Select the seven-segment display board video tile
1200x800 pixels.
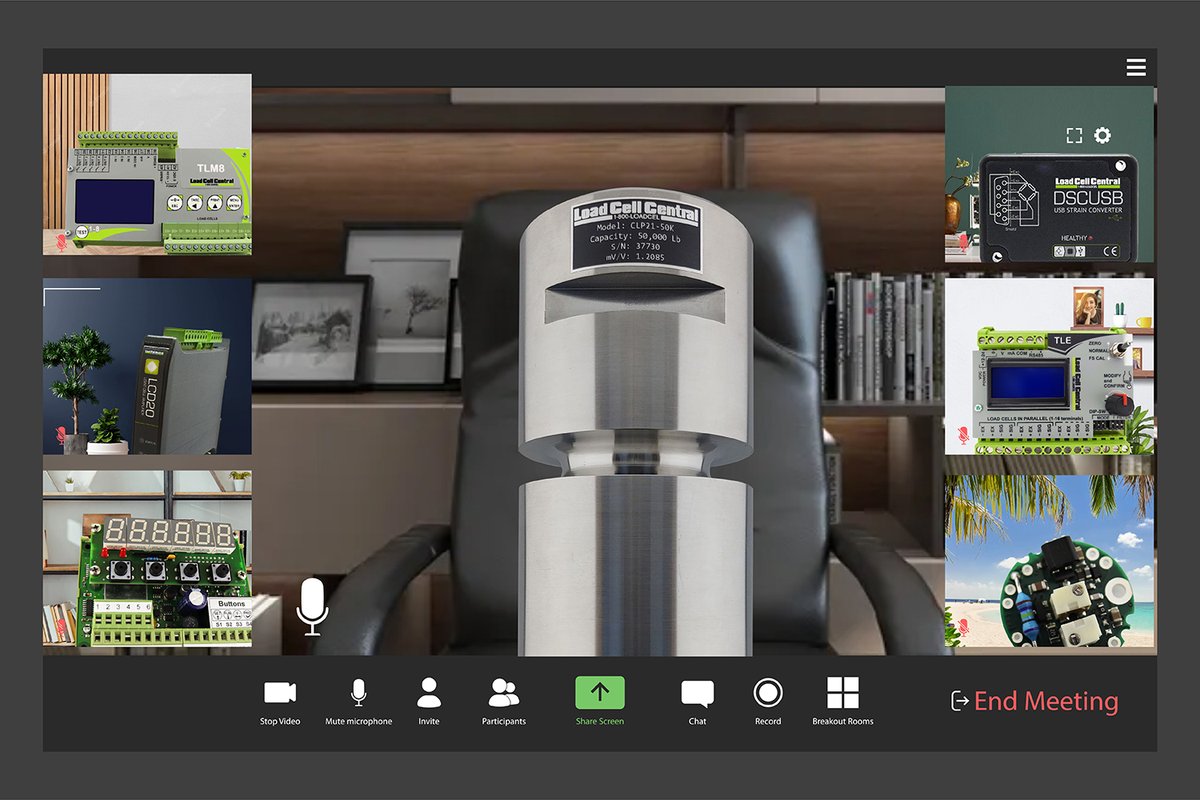(147, 559)
